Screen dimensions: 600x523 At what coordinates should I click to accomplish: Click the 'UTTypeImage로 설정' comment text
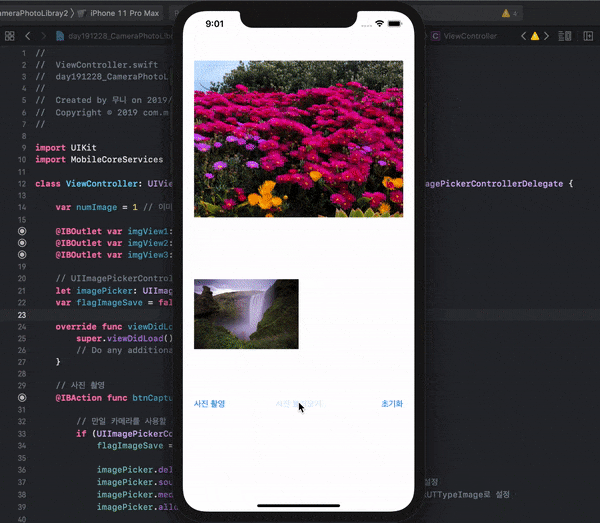click(467, 495)
